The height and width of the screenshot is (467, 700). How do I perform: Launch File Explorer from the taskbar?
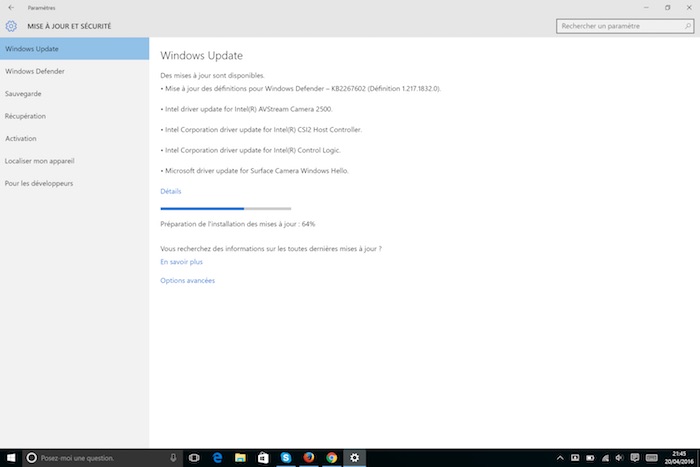pyautogui.click(x=238, y=457)
